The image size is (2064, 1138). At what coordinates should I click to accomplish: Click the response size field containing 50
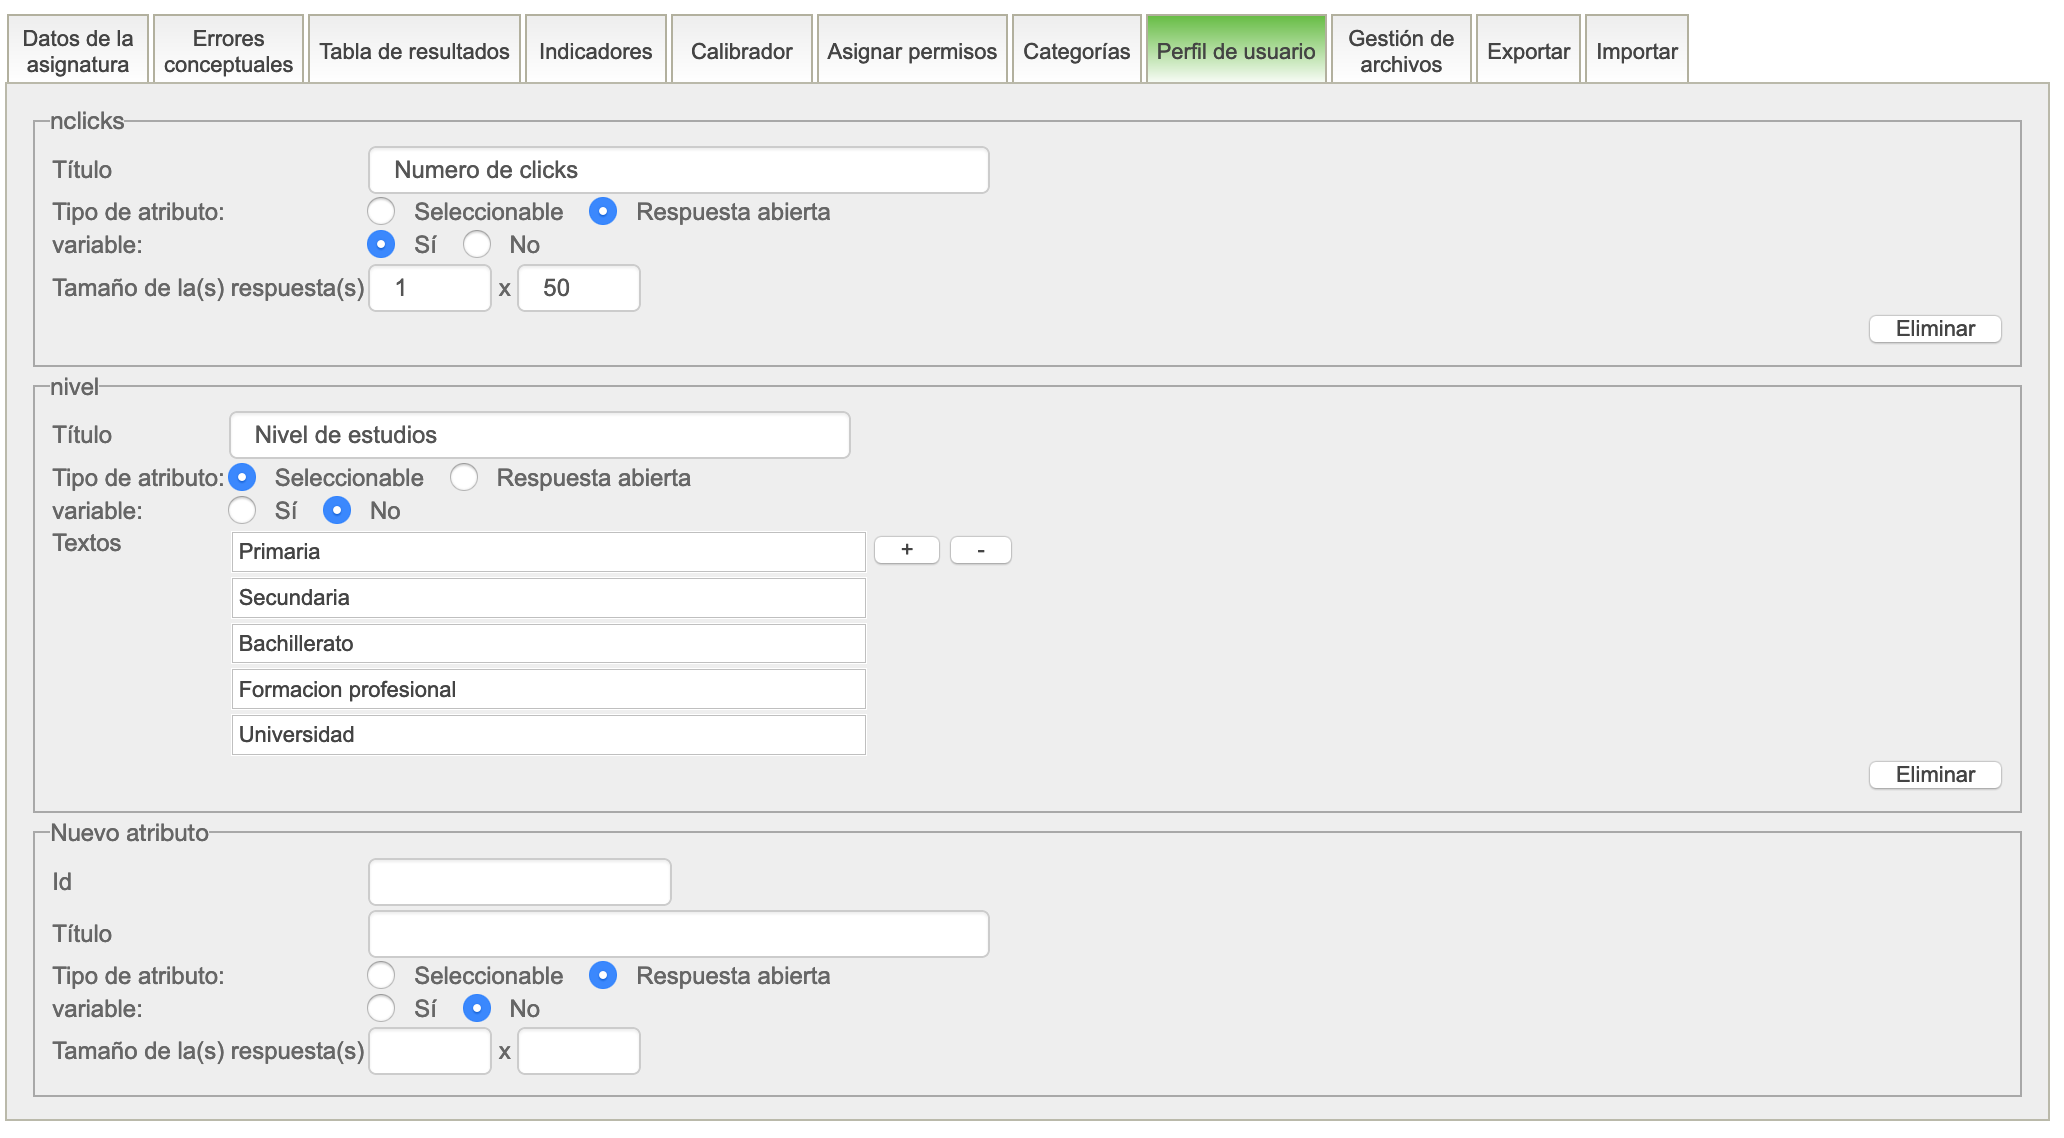(x=578, y=288)
